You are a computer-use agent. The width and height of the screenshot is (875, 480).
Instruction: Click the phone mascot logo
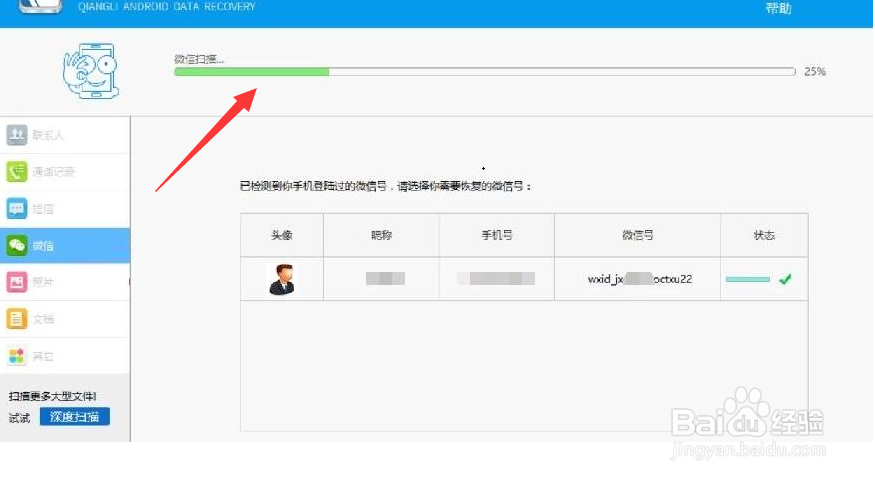point(91,71)
